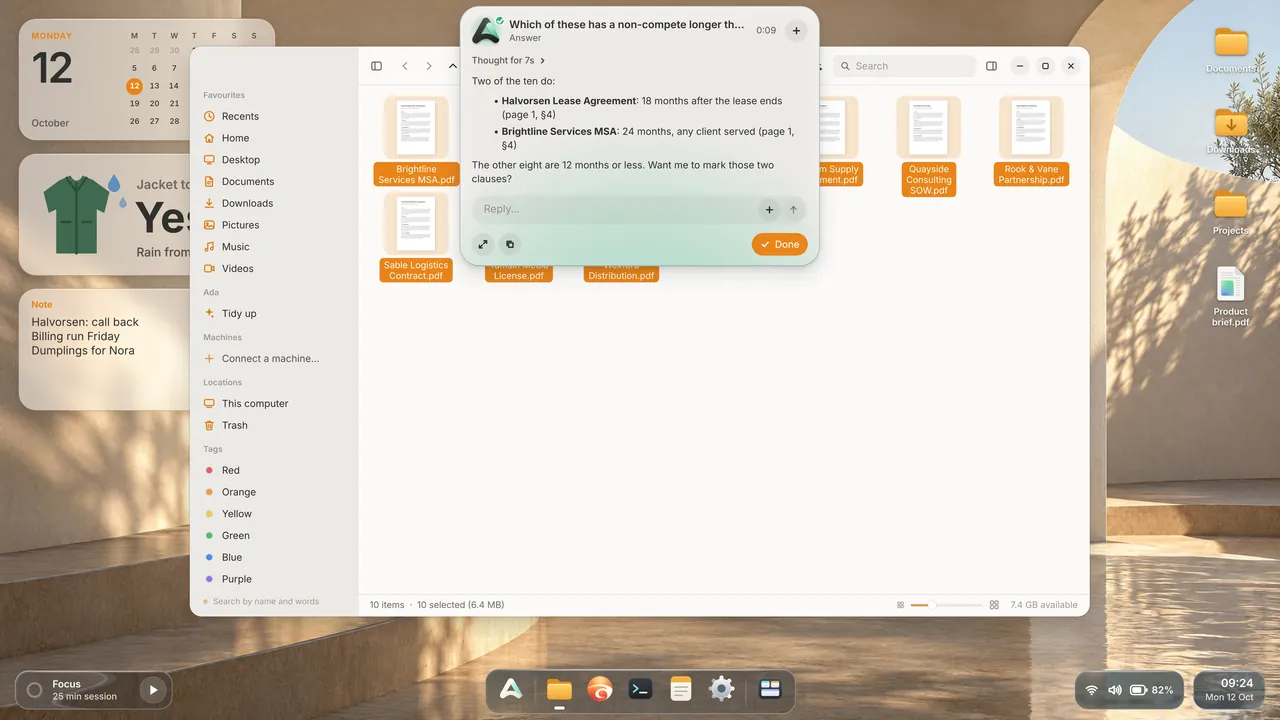Select the Sable Logistics Contract.pdf file
The height and width of the screenshot is (720, 1280).
click(x=416, y=237)
